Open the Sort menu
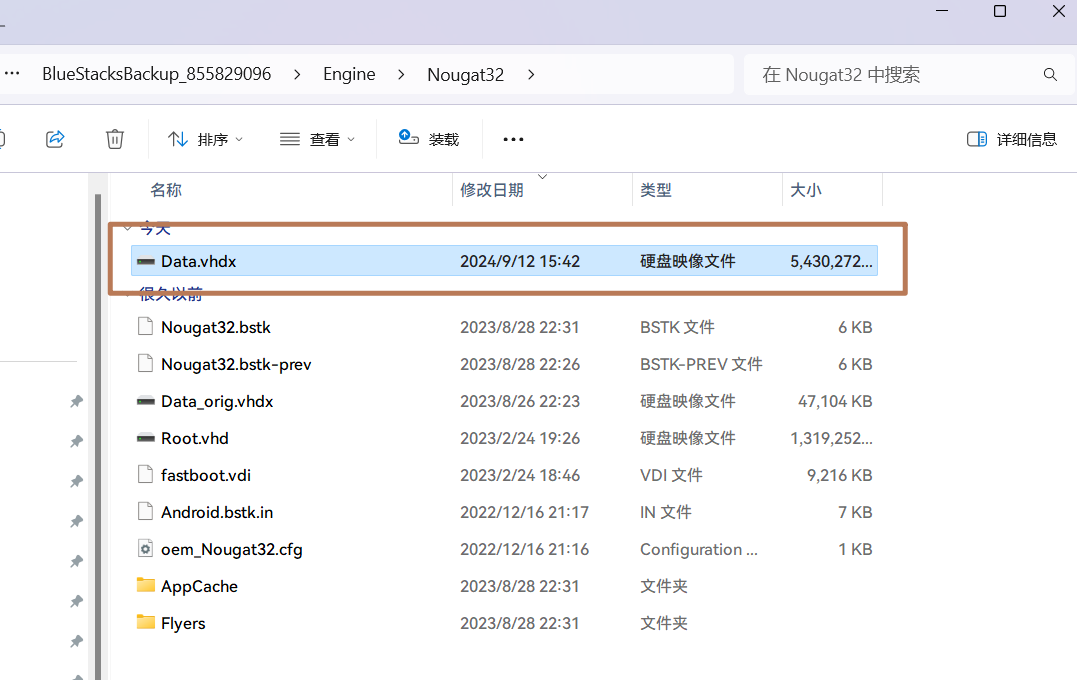The image size is (1077, 680). [205, 139]
